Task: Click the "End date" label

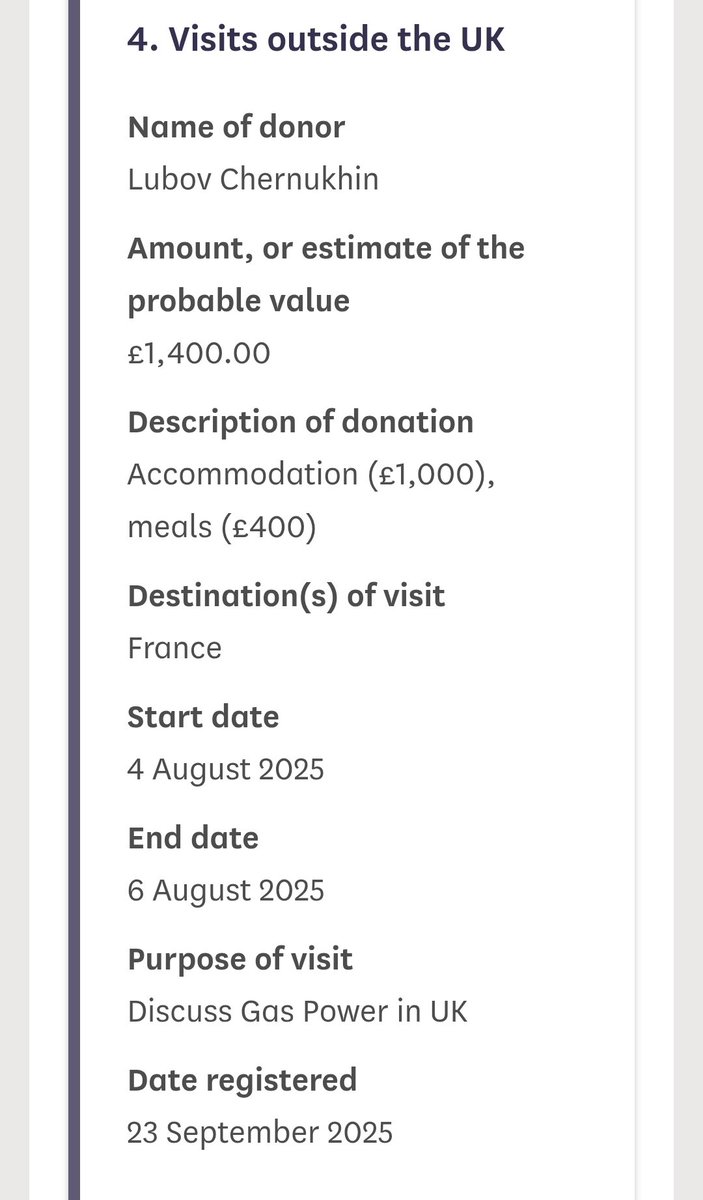Action: point(193,838)
